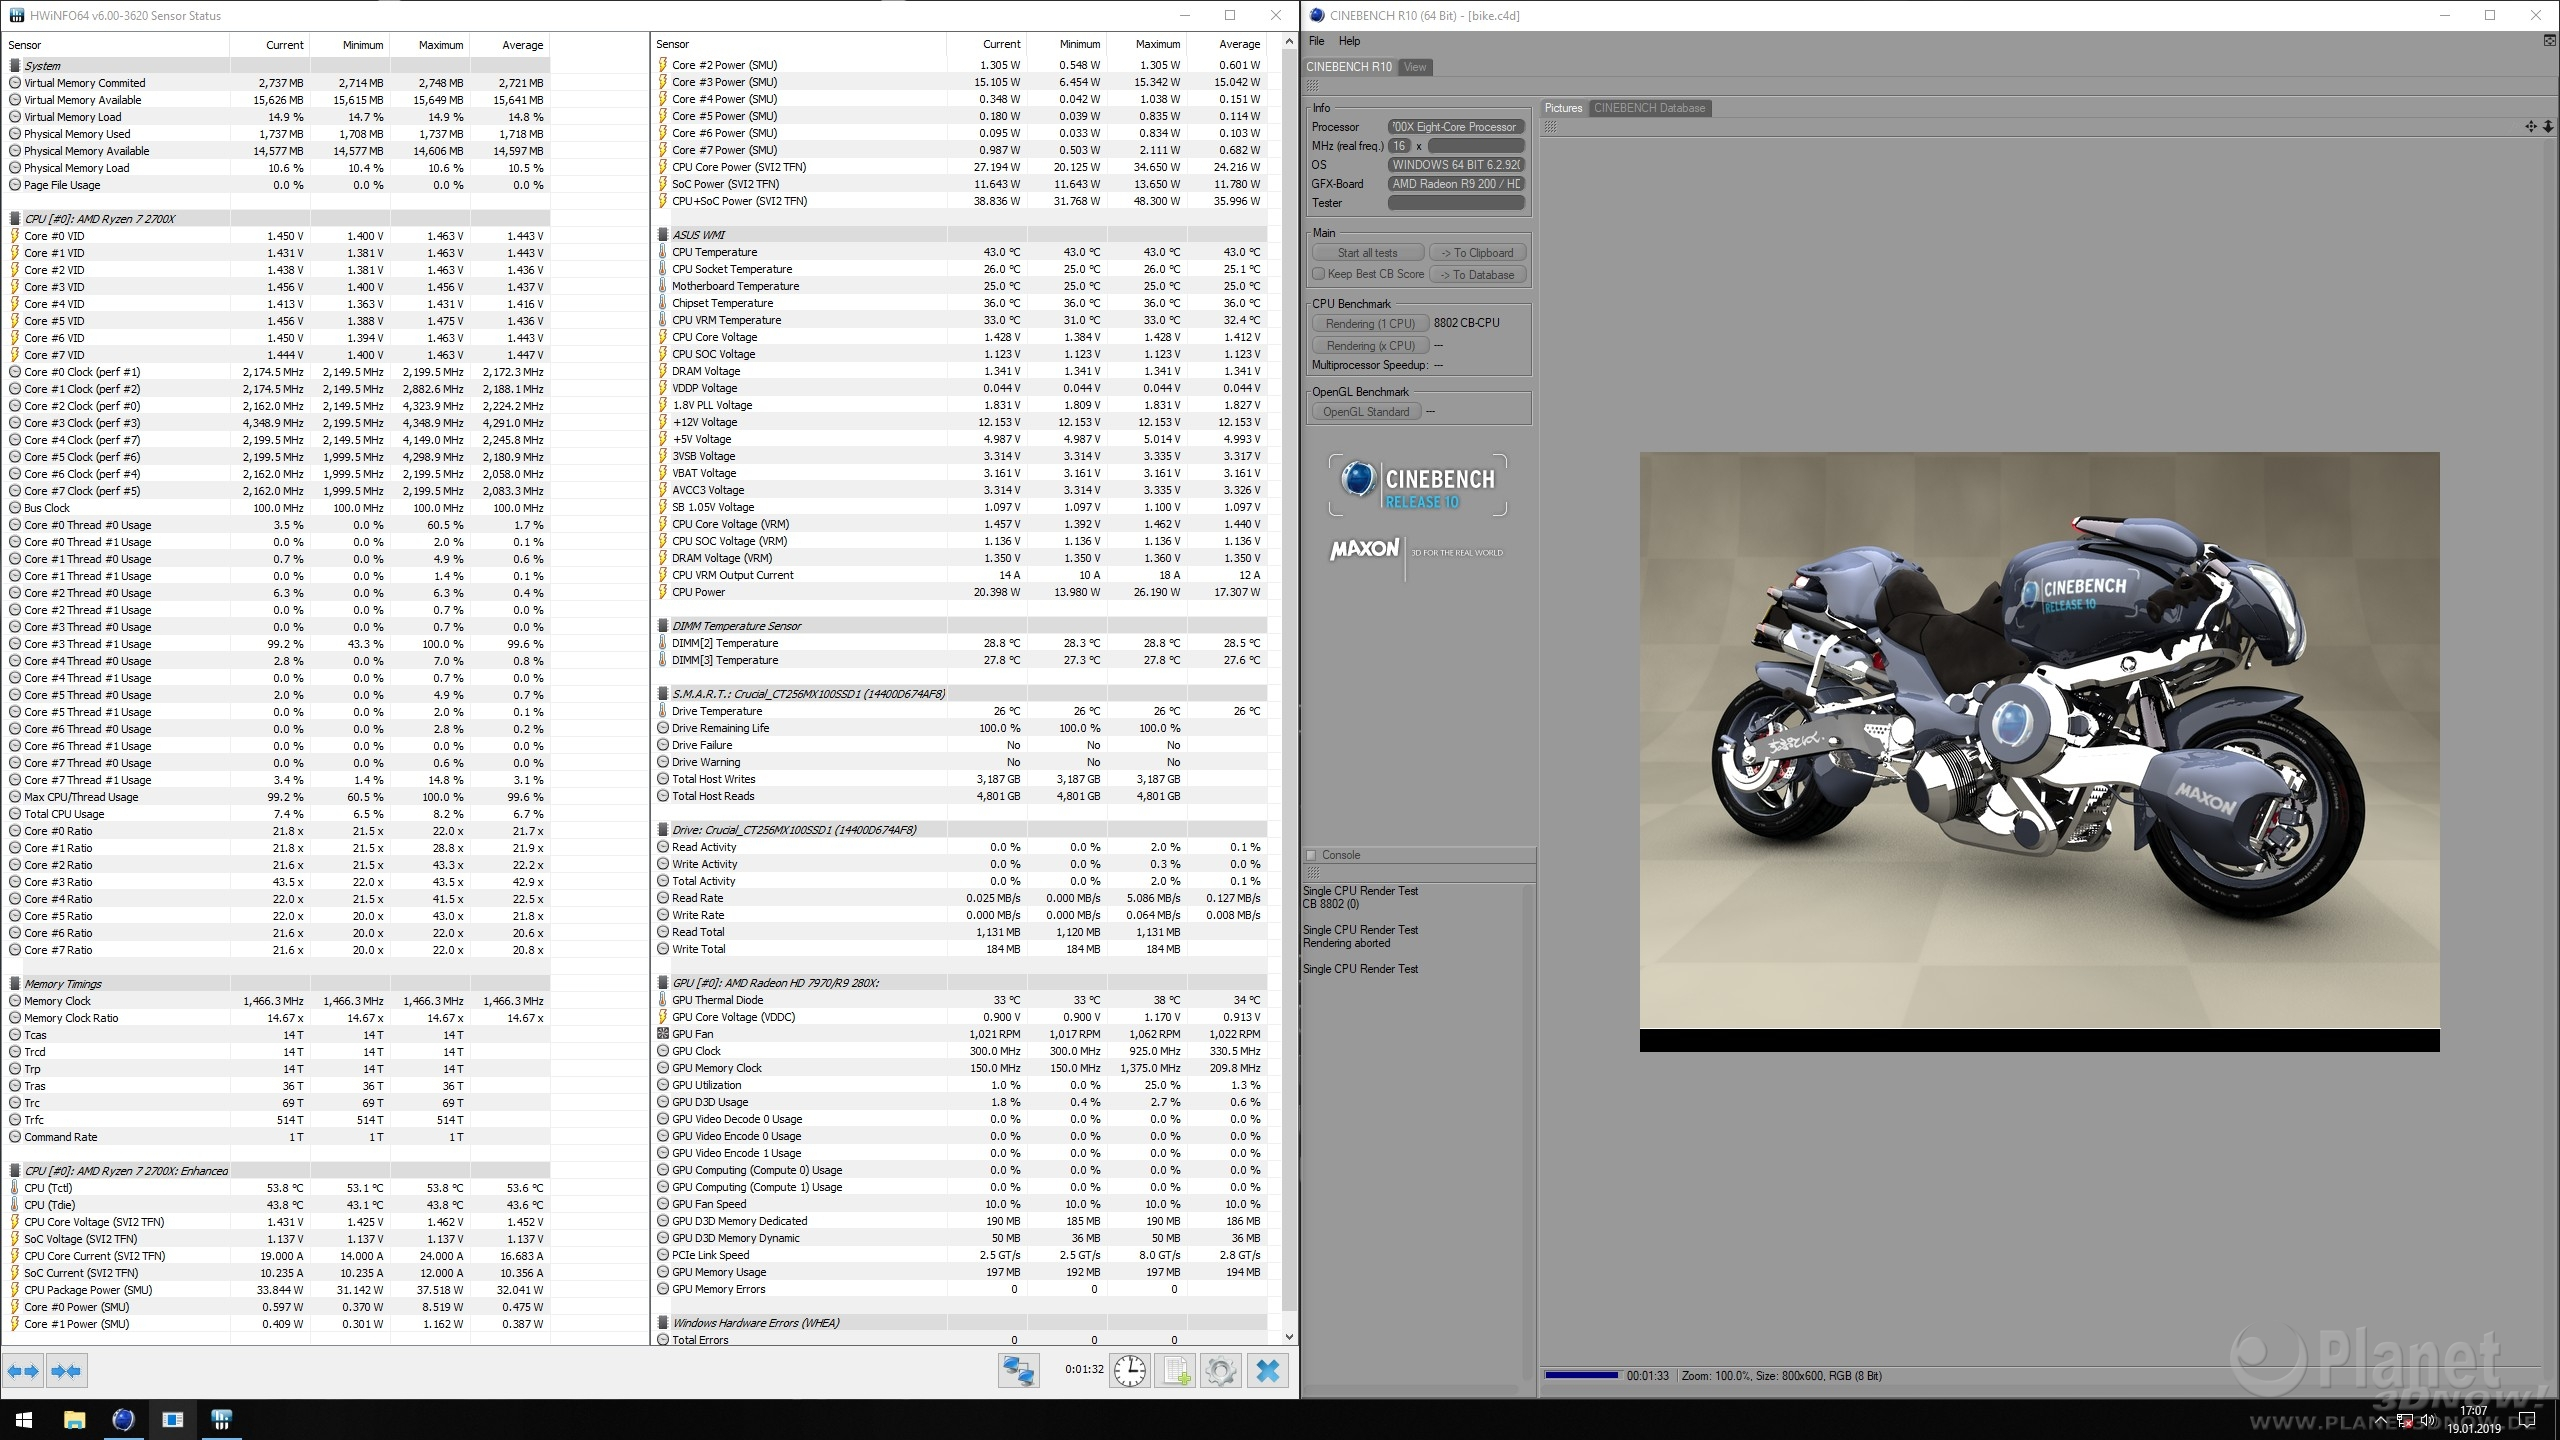
Task: Click the CPU Temperature thermometer icon
Action: click(663, 252)
